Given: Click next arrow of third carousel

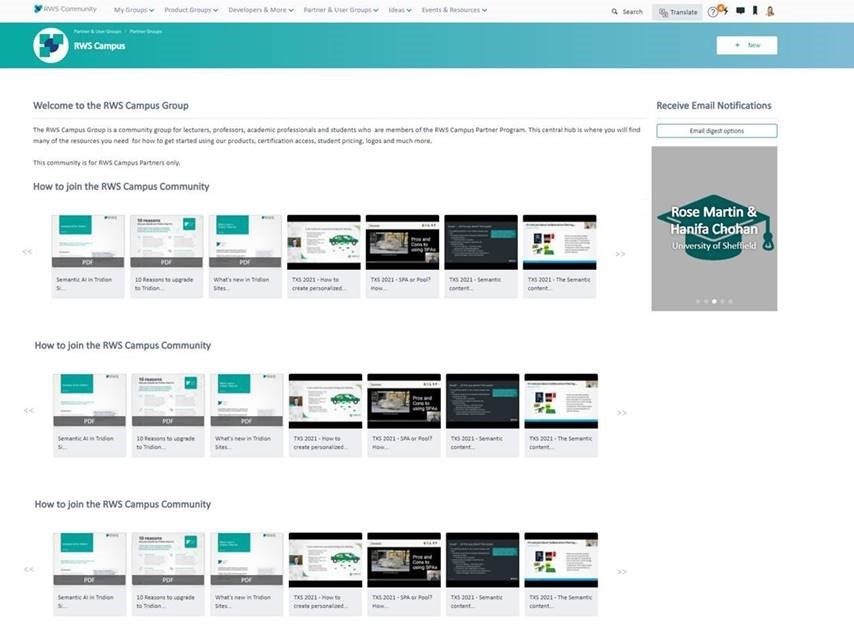Looking at the screenshot, I should [621, 572].
